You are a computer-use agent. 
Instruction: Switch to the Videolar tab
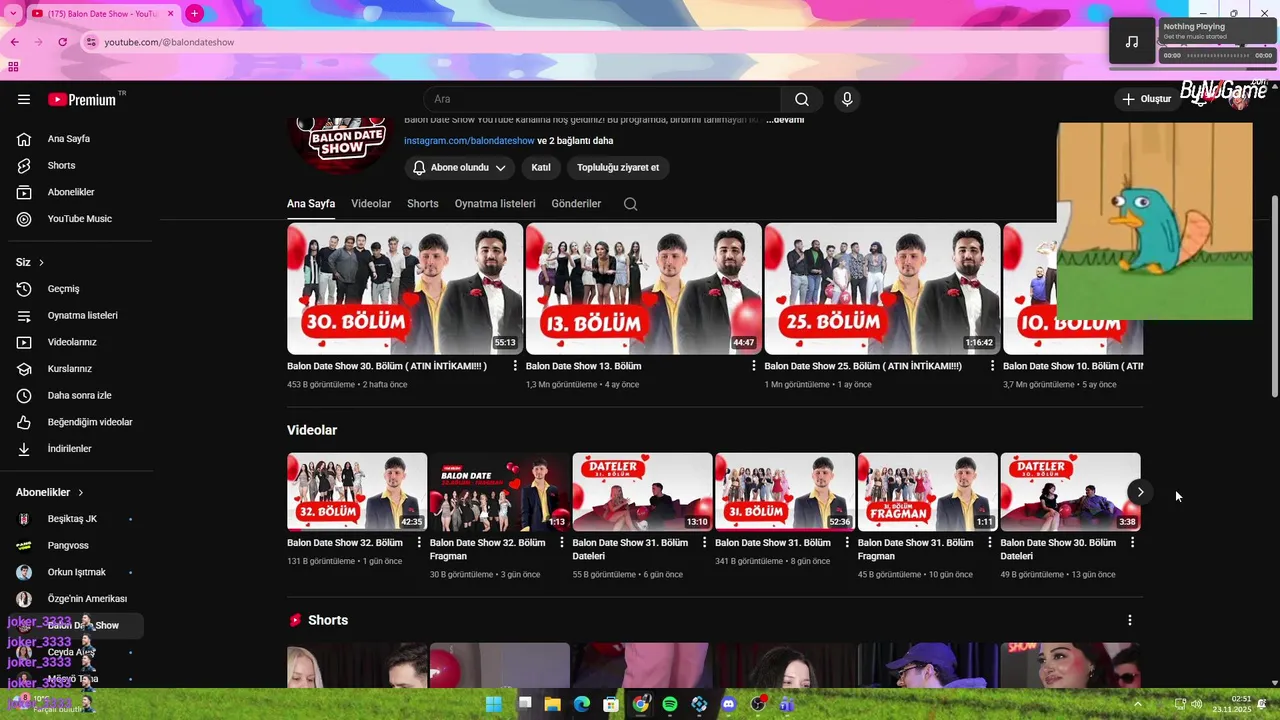(371, 204)
